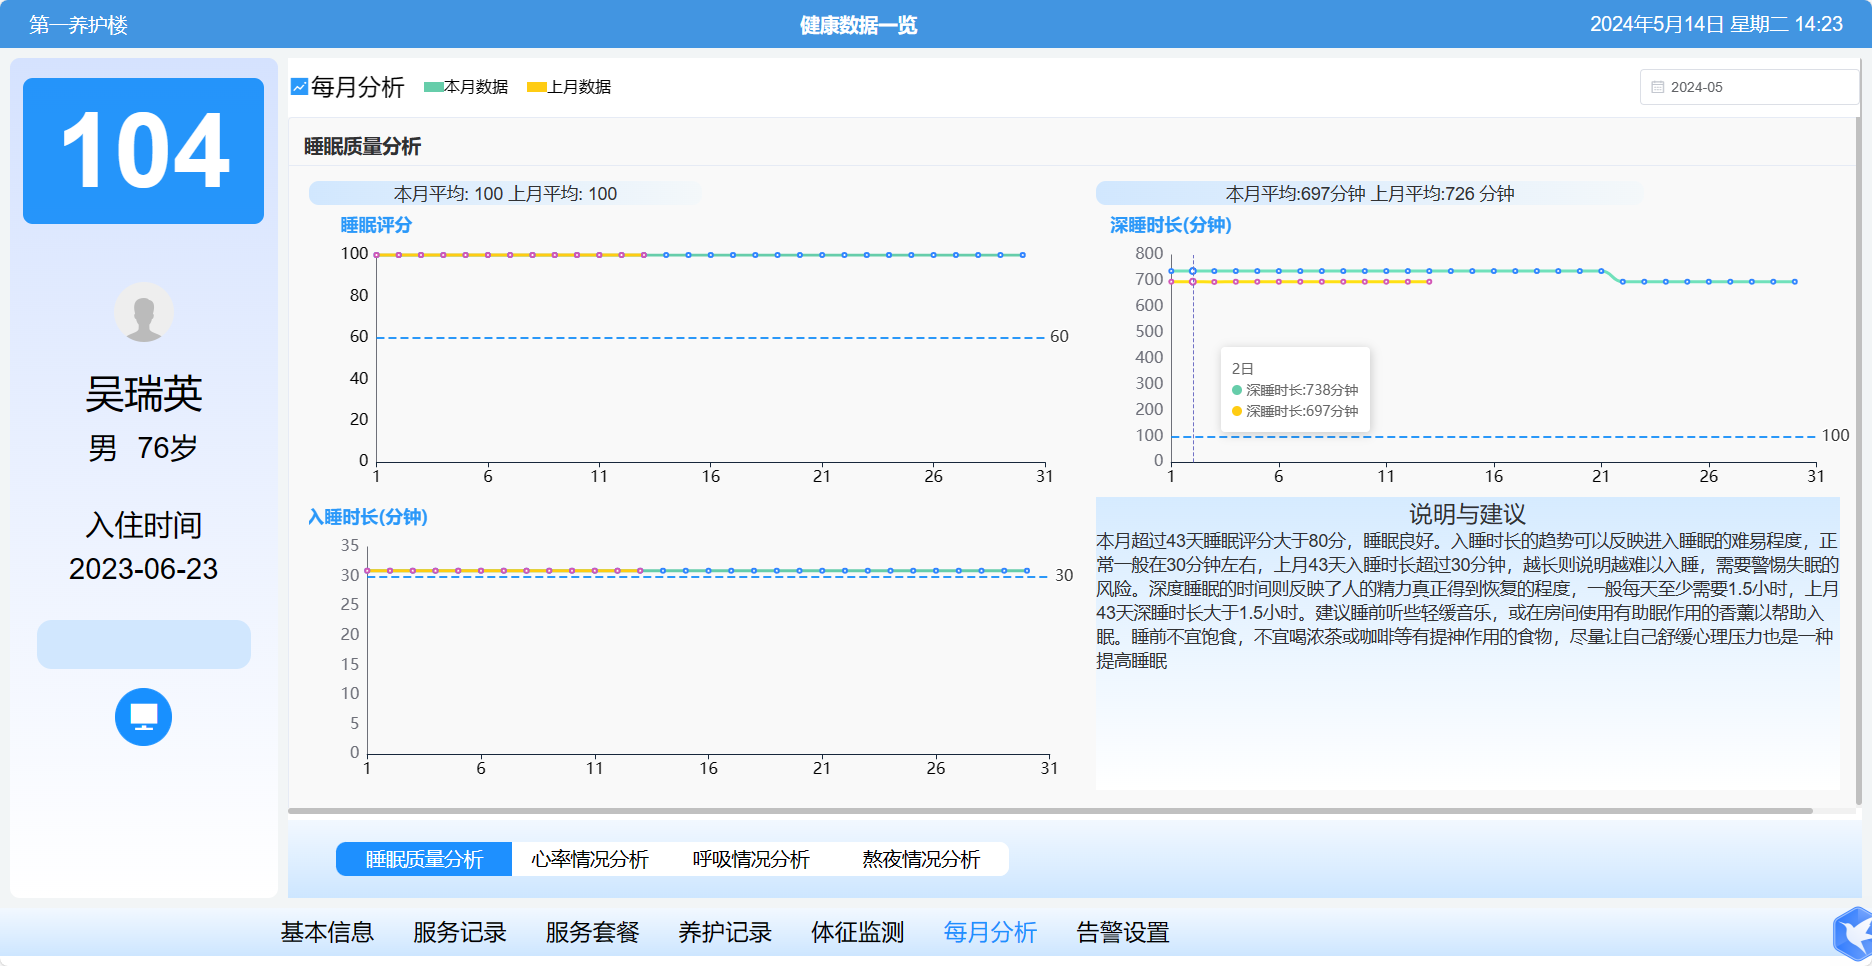This screenshot has height=966, width=1872.
Task: Click the 健康数据一览 page title
Action: click(x=858, y=25)
